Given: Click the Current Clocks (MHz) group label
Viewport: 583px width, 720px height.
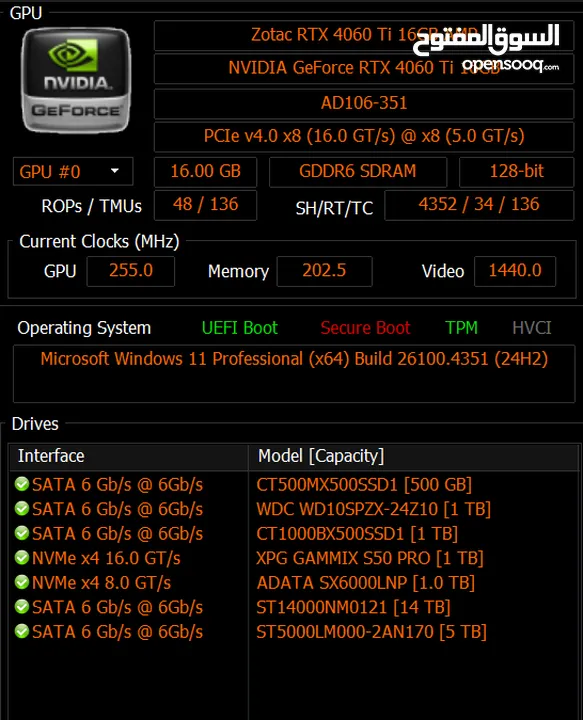Looking at the screenshot, I should click(x=99, y=242).
